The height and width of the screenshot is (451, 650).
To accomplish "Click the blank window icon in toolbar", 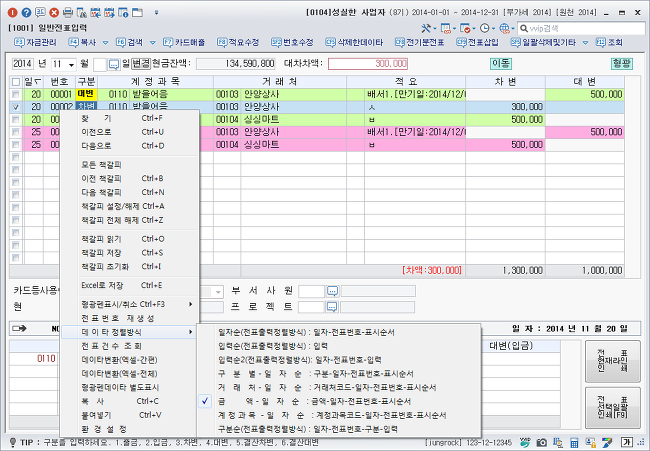I will 137,13.
